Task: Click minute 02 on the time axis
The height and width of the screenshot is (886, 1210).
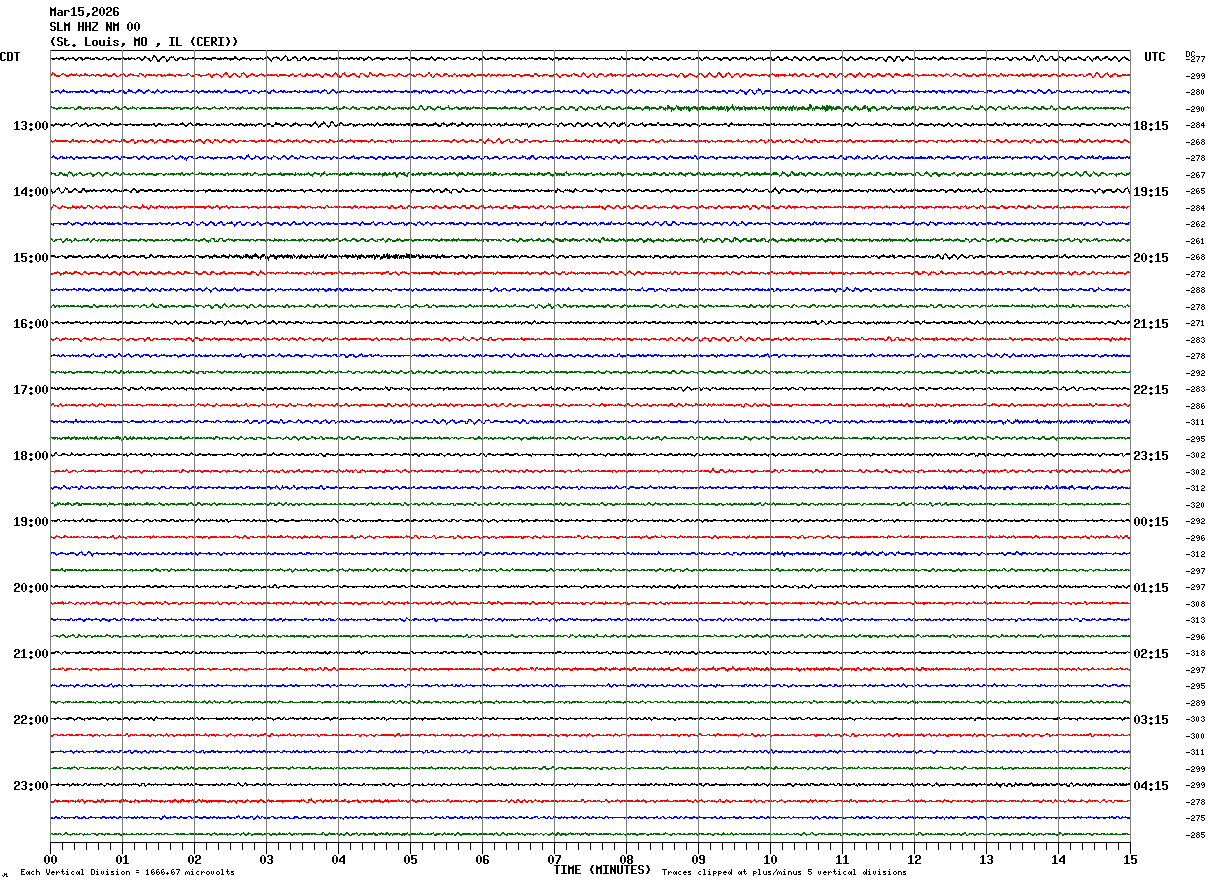Action: pyautogui.click(x=194, y=860)
